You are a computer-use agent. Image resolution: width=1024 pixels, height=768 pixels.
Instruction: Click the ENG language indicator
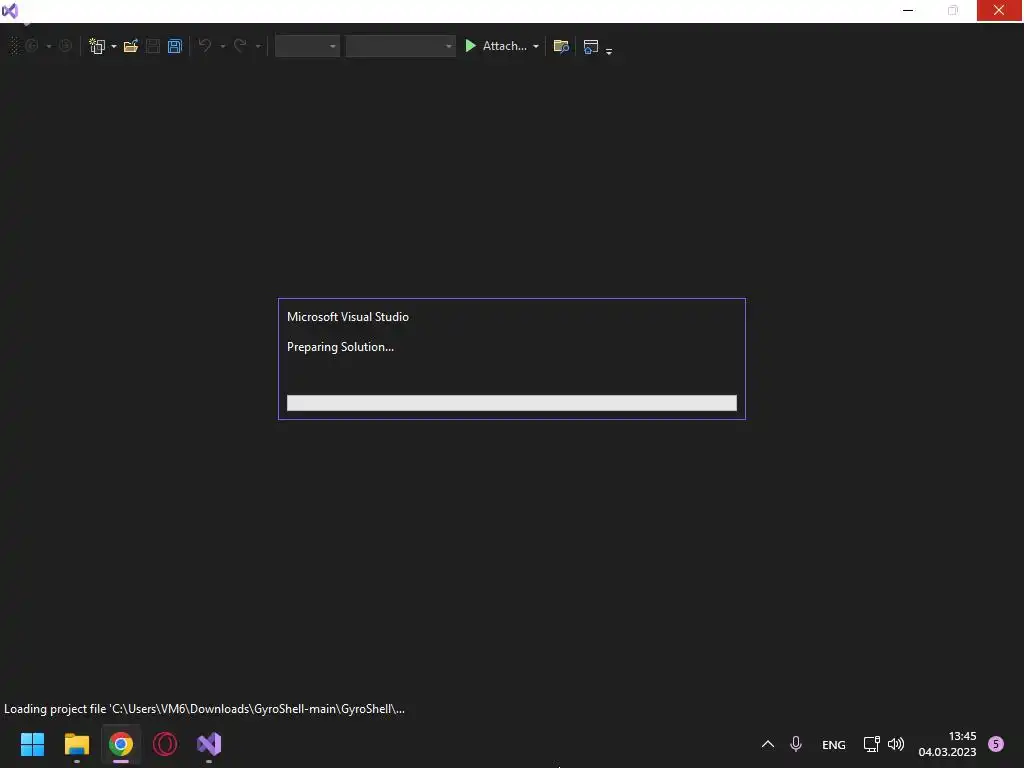pyautogui.click(x=833, y=744)
